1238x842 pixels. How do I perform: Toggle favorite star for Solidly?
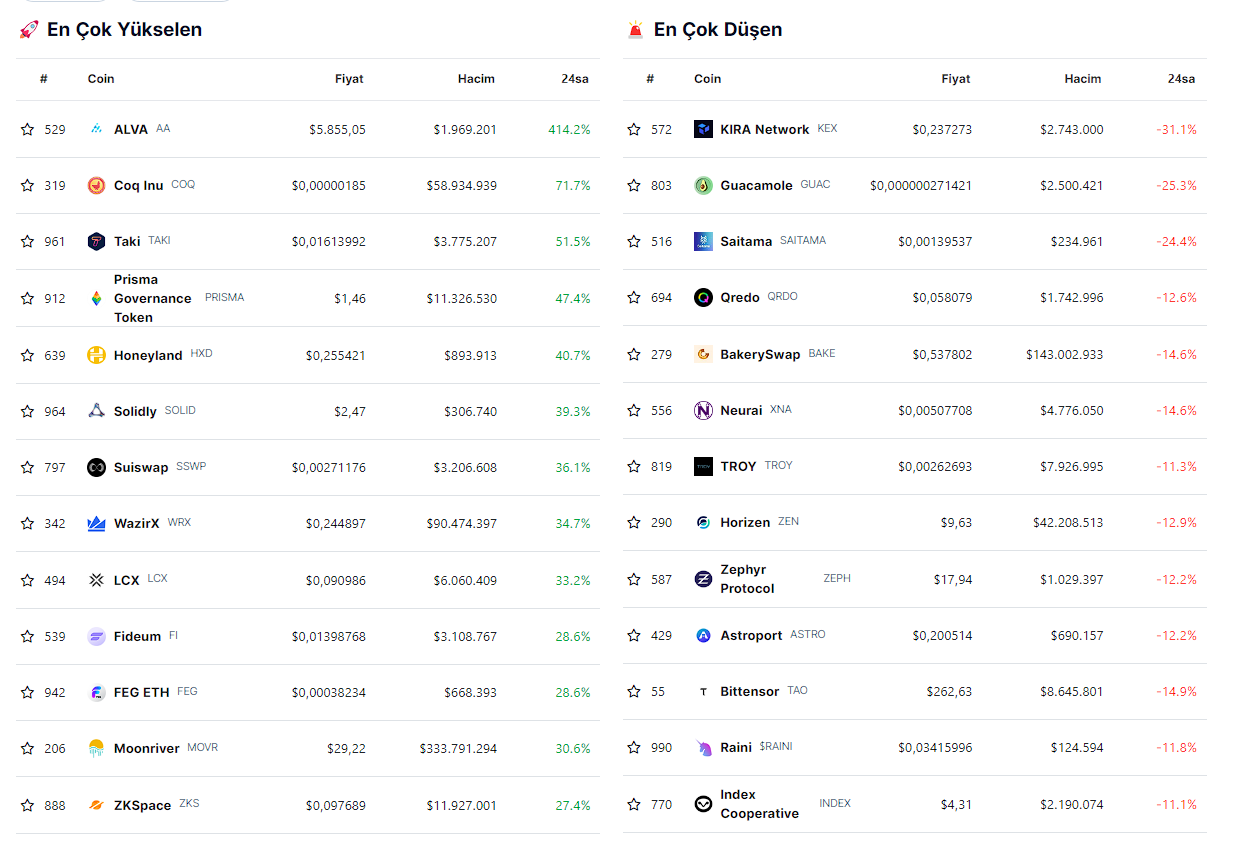point(27,411)
